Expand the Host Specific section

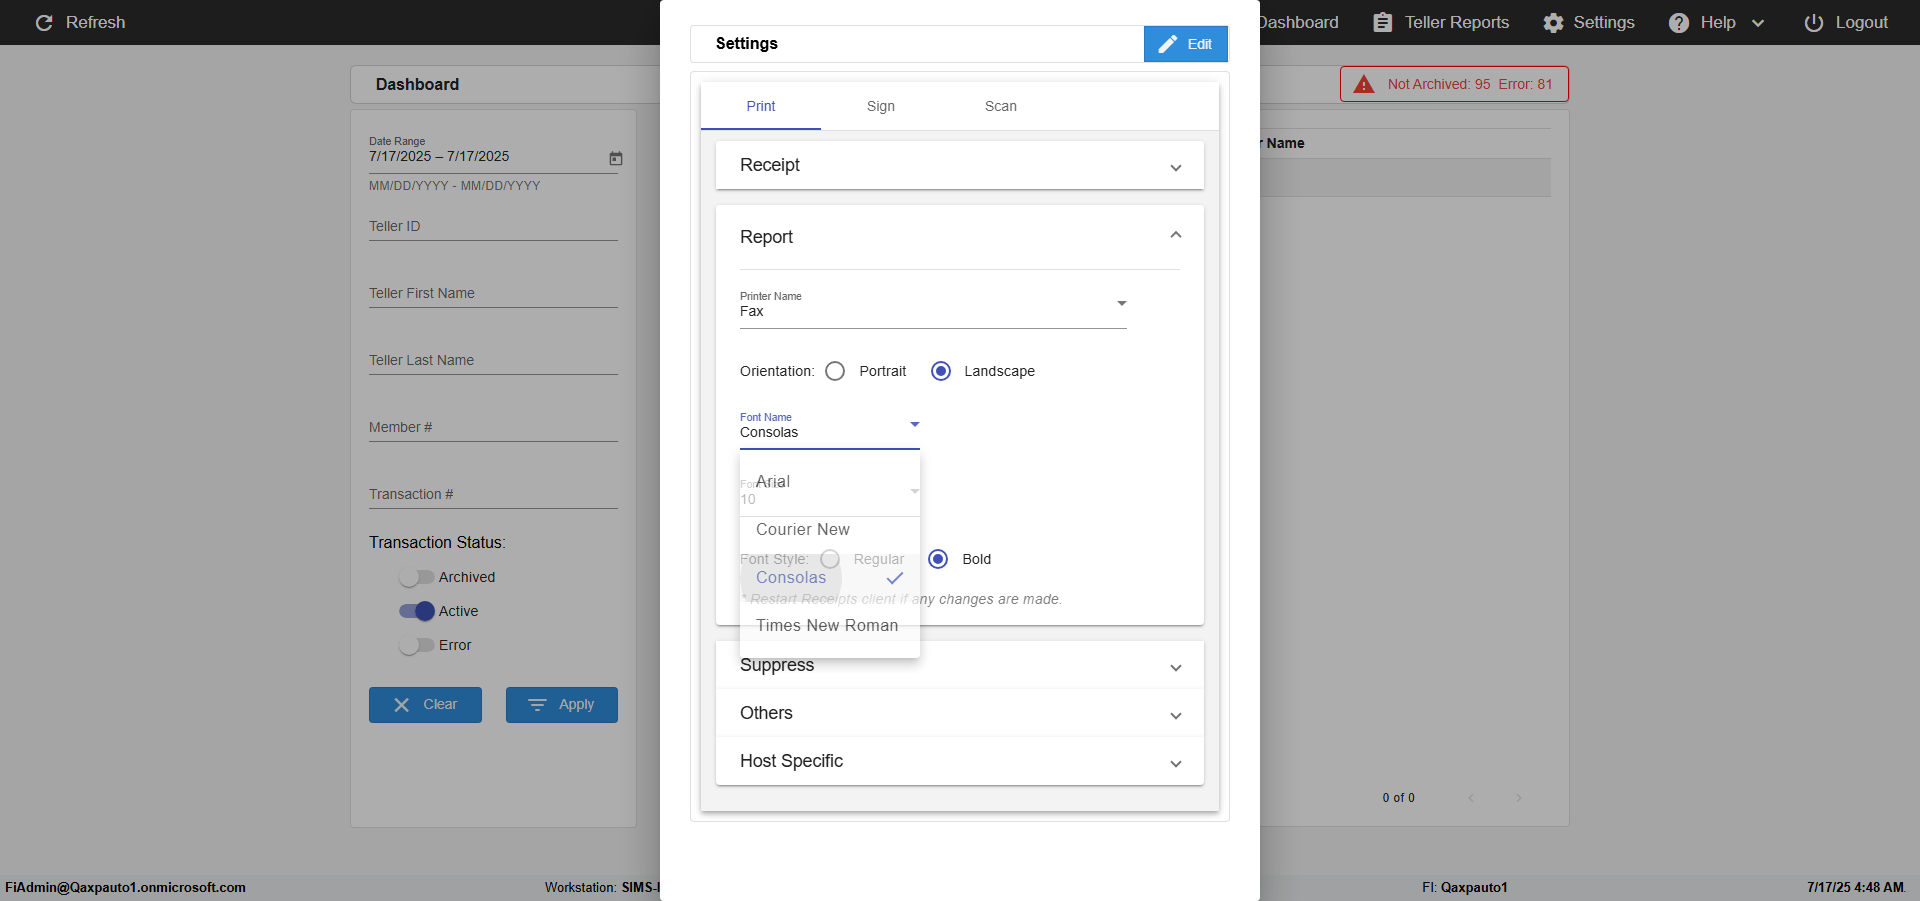click(960, 761)
